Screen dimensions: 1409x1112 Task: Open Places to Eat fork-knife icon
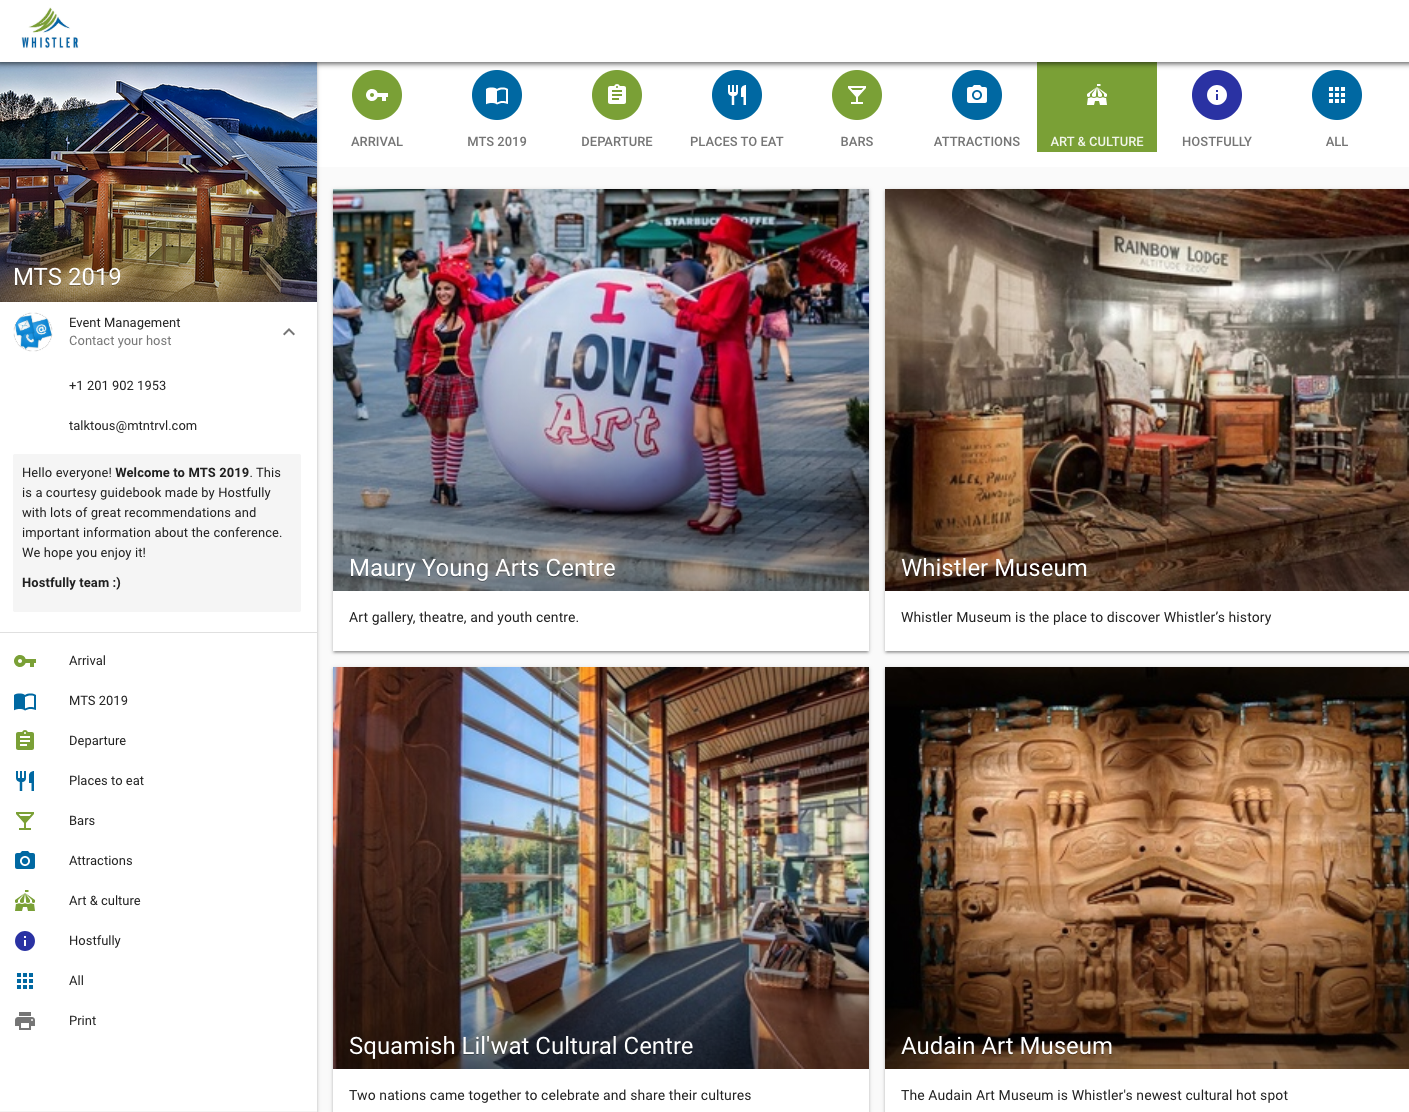tap(737, 95)
